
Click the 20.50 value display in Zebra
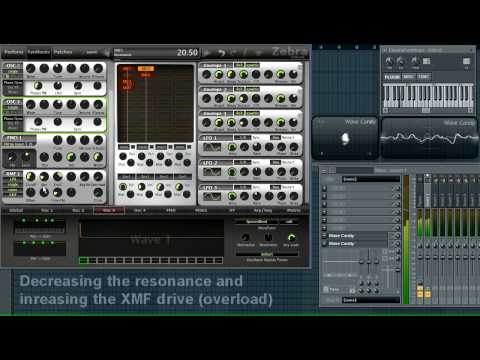click(187, 52)
